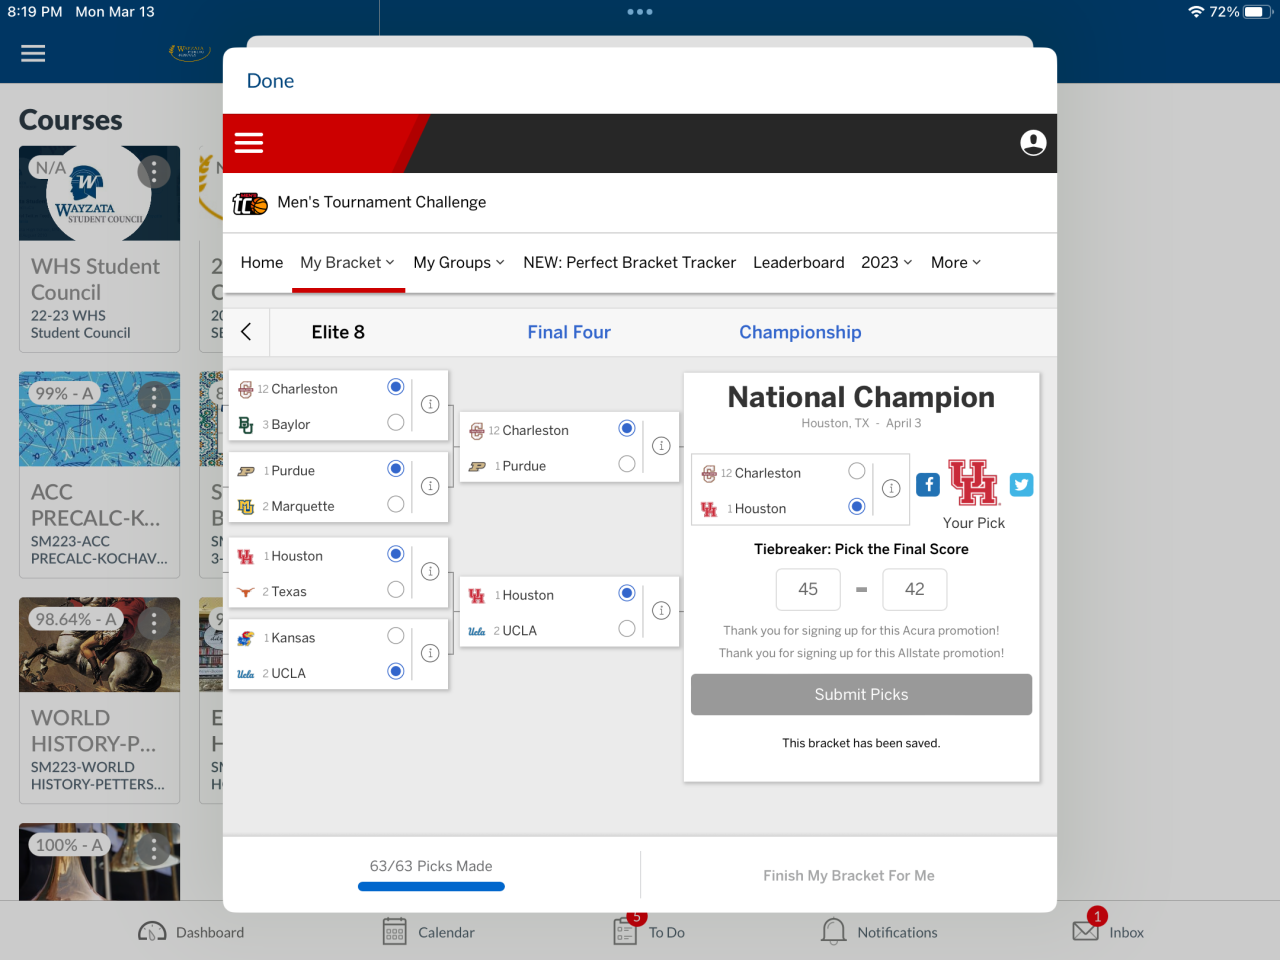The width and height of the screenshot is (1280, 960).
Task: Tap the 63/63 Picks Made progress bar
Action: point(431,886)
